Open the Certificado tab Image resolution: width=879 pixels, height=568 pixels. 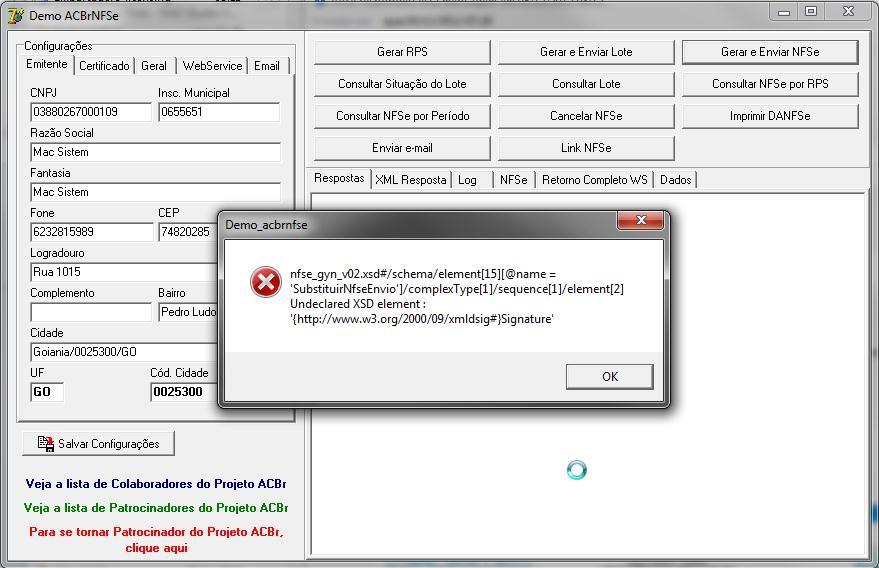click(104, 66)
